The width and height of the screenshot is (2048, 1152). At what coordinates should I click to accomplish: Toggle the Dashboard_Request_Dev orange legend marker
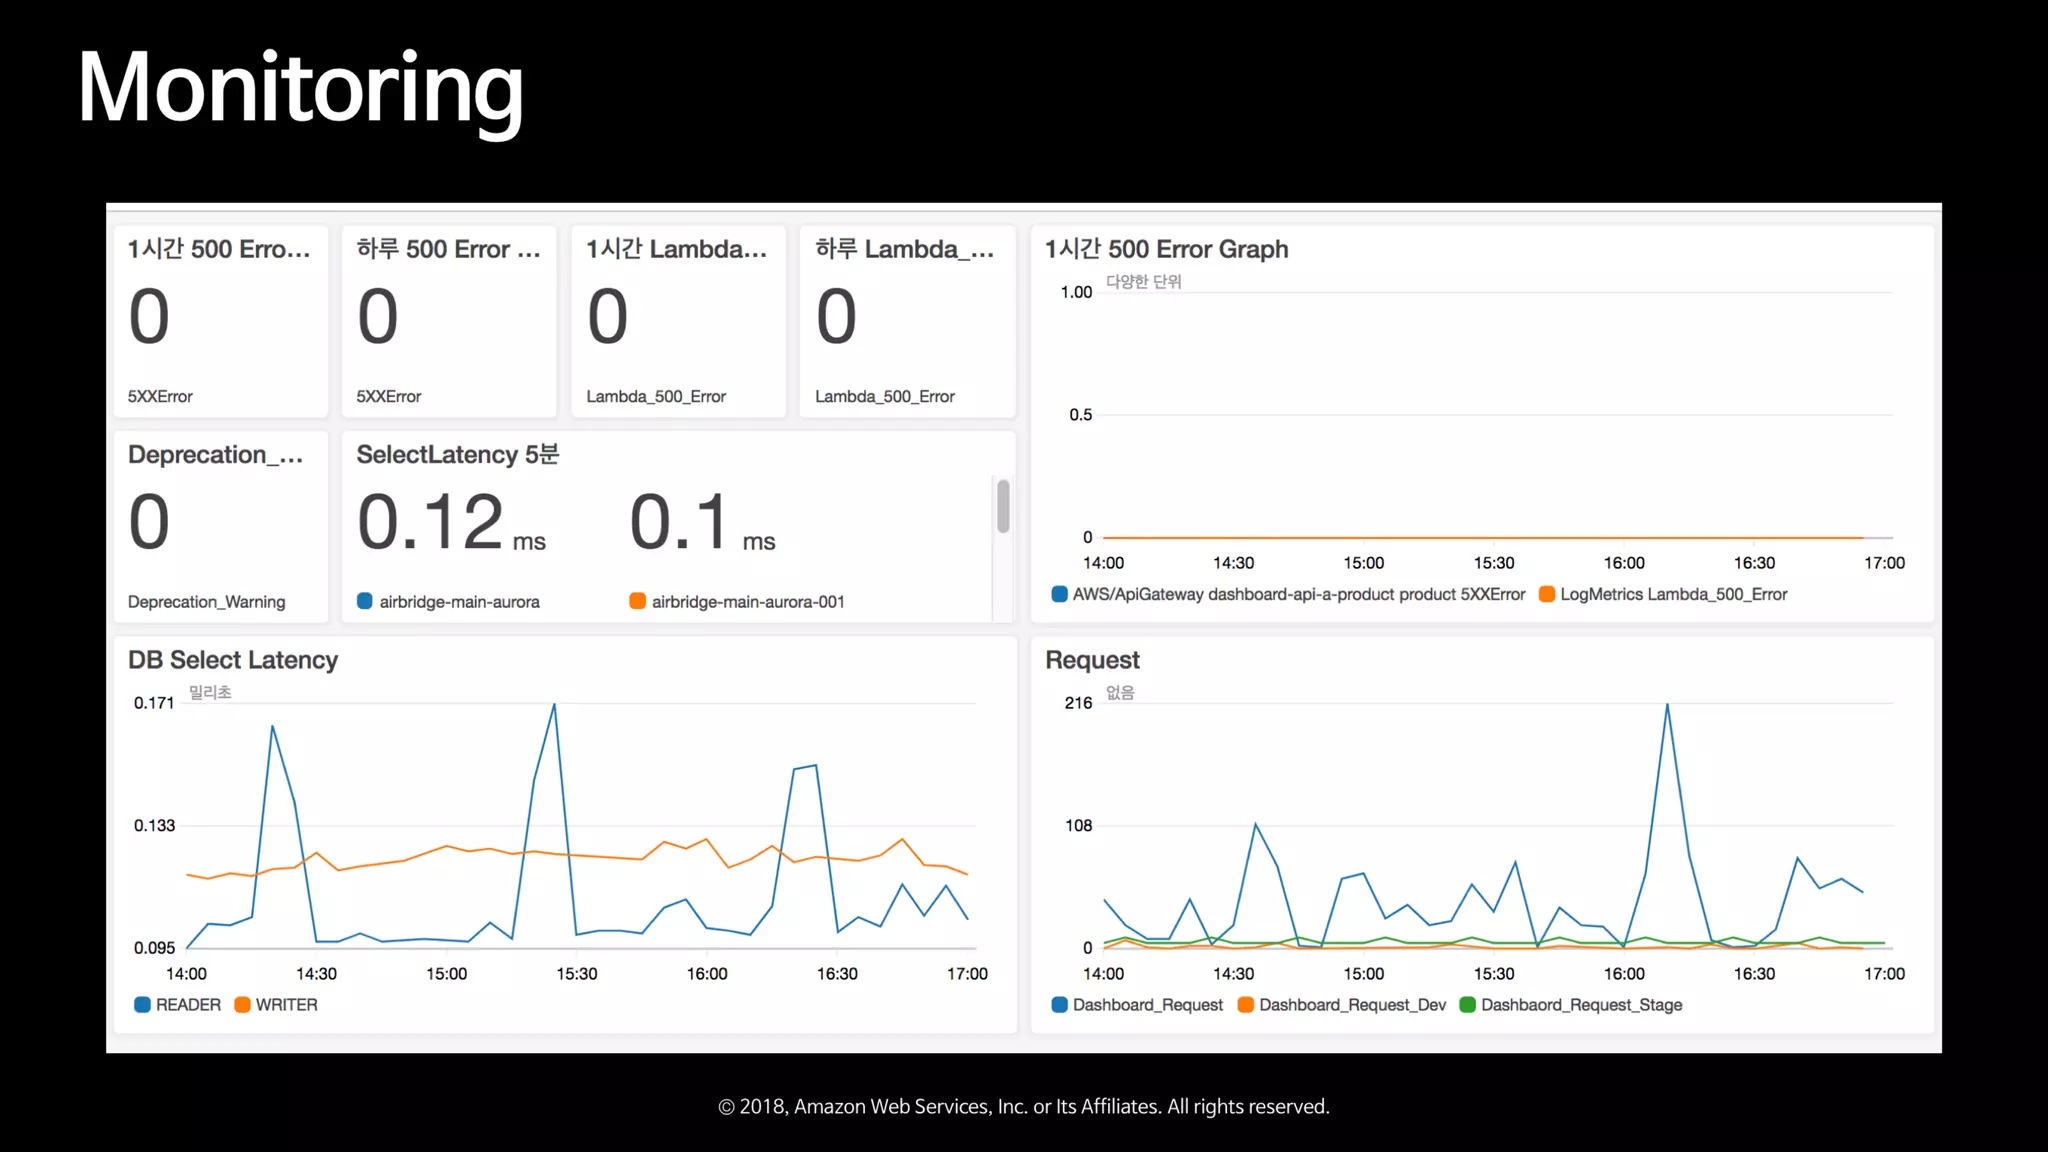1246,1004
